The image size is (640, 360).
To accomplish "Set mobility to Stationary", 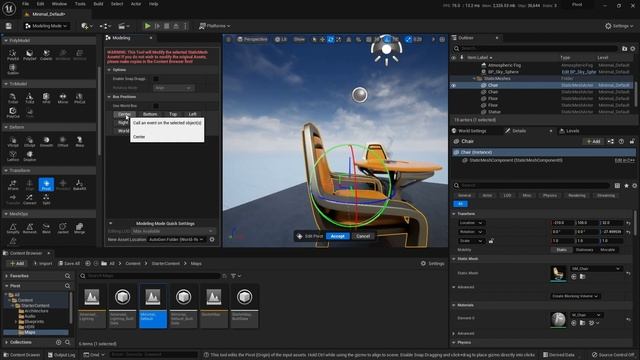I will point(584,250).
